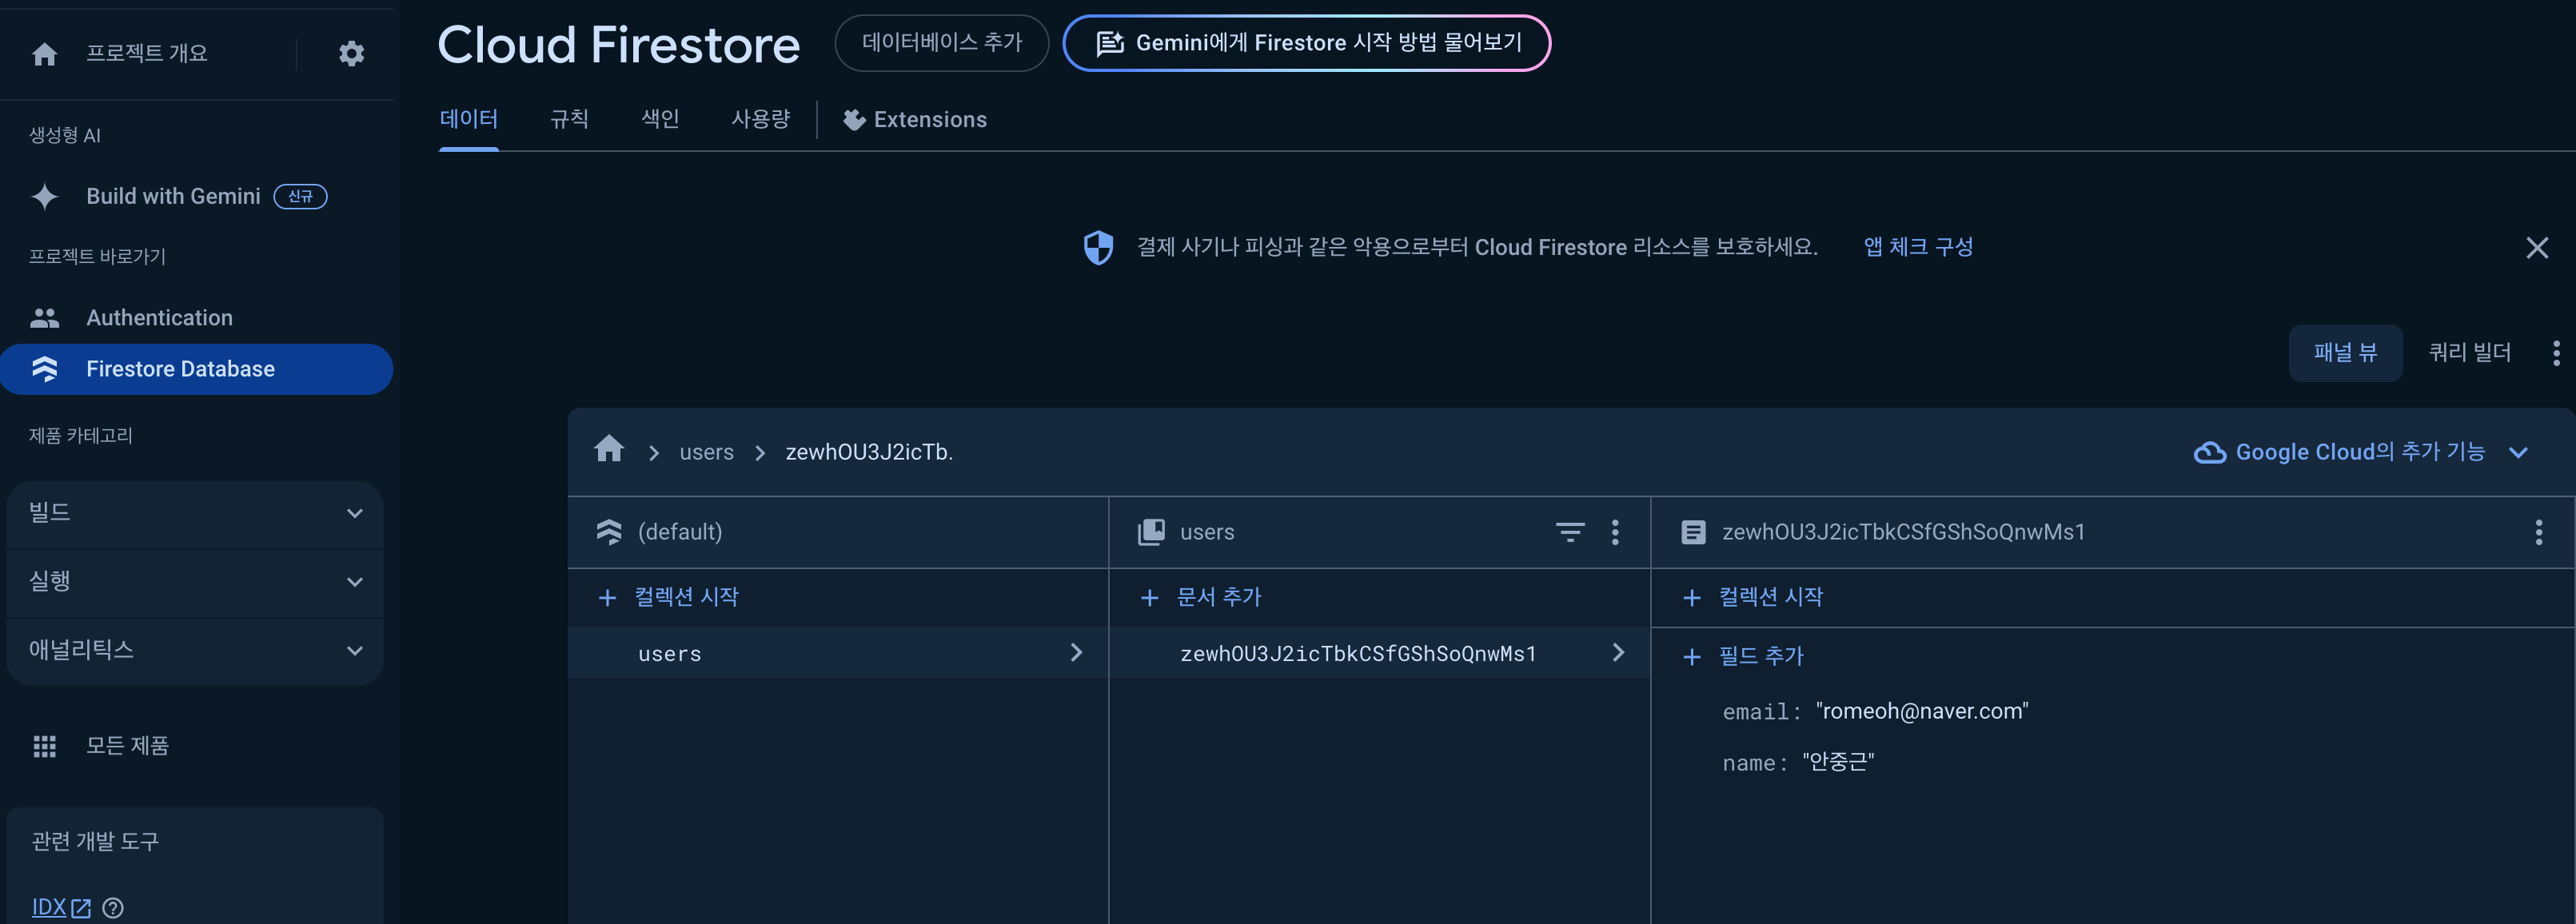Expand the 실행 category section
Image resolution: width=2576 pixels, height=924 pixels.
coord(195,582)
